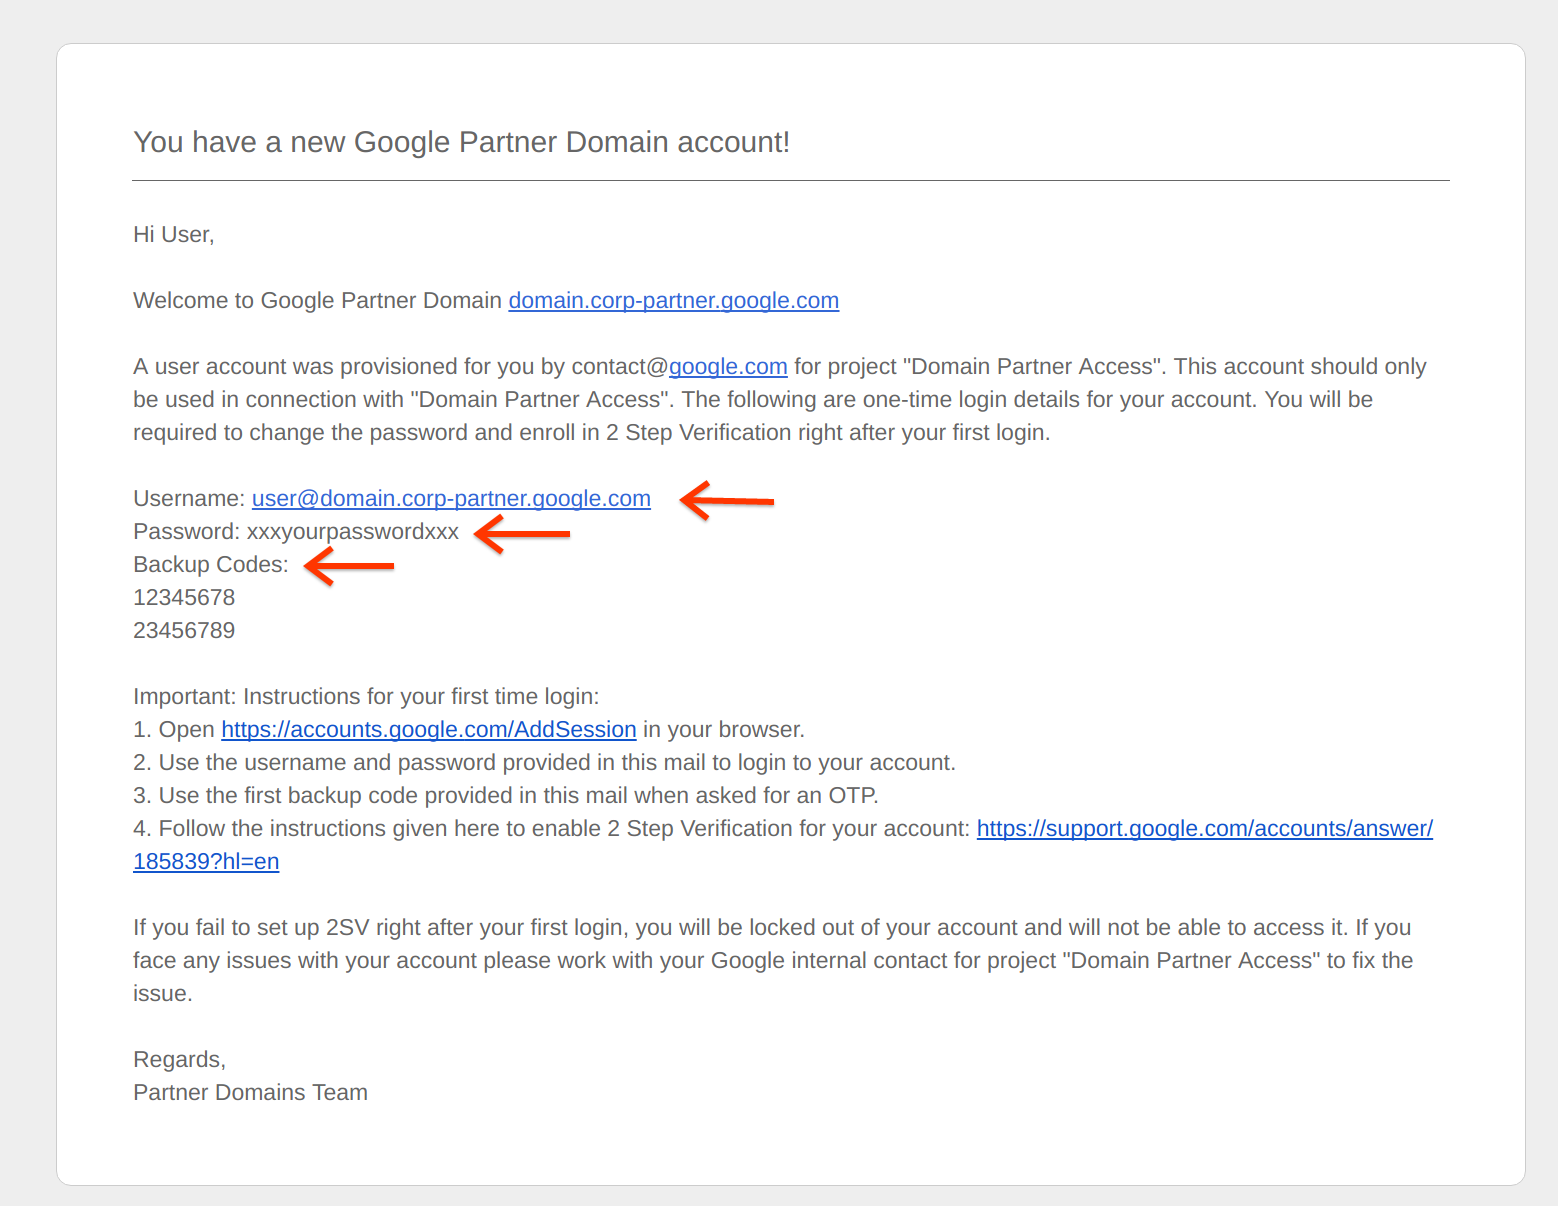Image resolution: width=1561 pixels, height=1206 pixels.
Task: Click the "Hi User," greeting
Action: pos(174,235)
